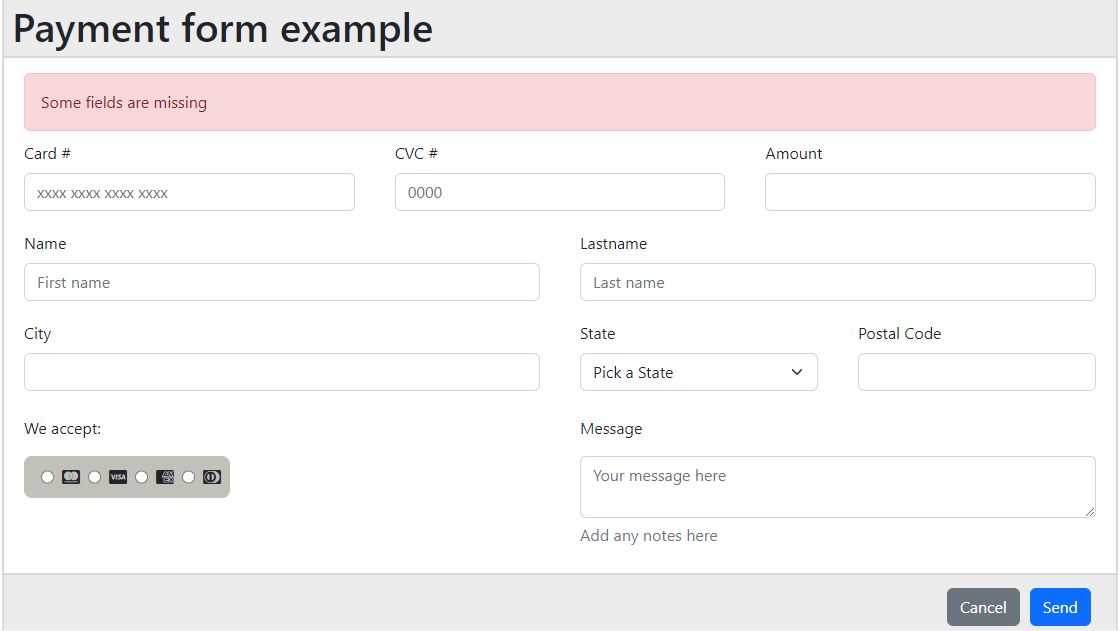
Task: Click the American Express logo icon
Action: [165, 477]
